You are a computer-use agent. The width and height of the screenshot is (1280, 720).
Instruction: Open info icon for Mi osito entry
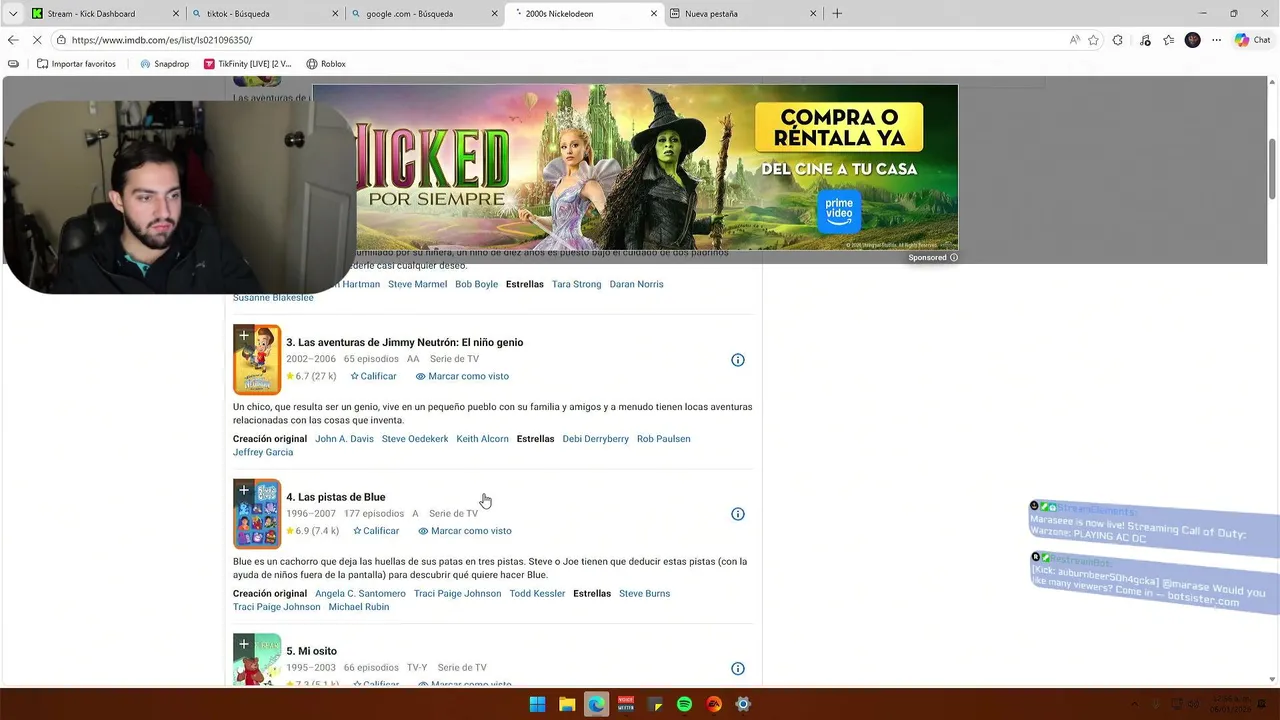click(x=738, y=668)
